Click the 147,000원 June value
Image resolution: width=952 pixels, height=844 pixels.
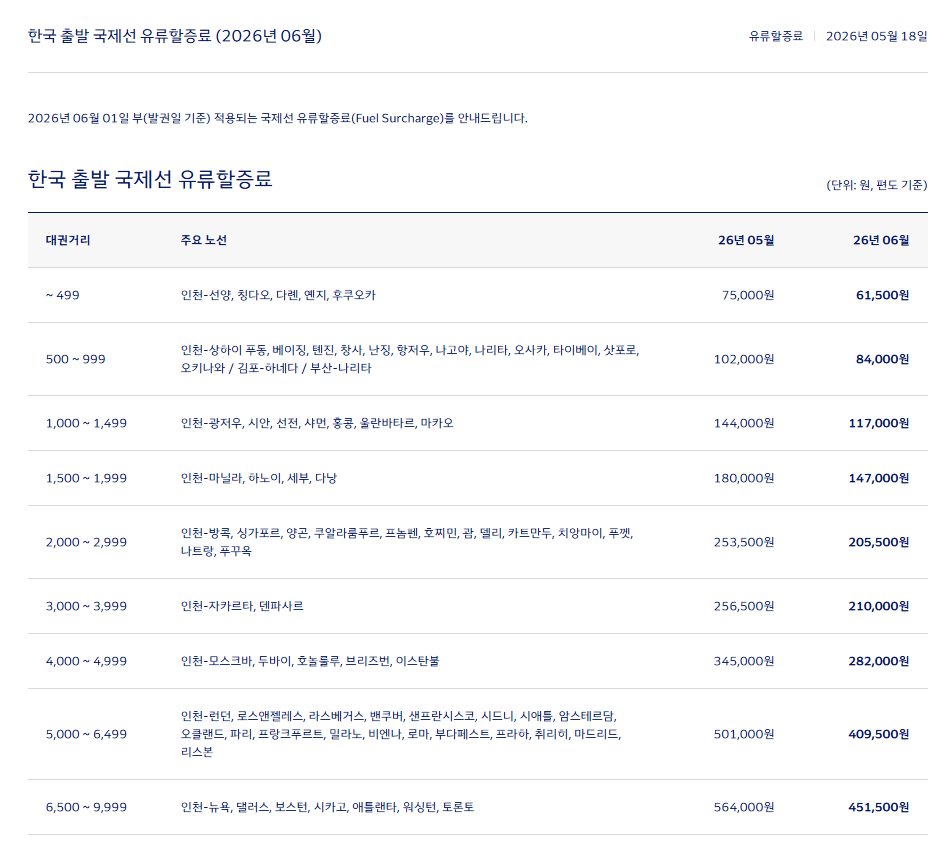879,478
